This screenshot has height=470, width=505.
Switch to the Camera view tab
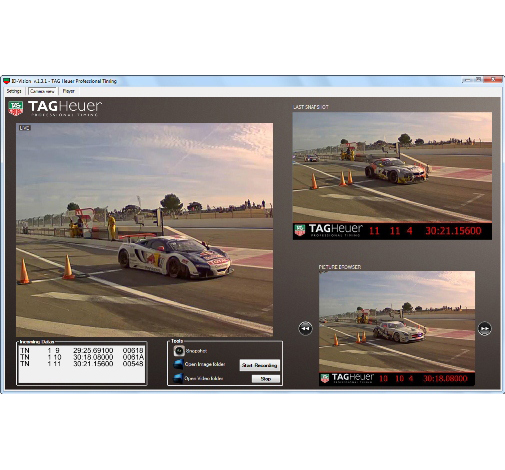coord(42,91)
